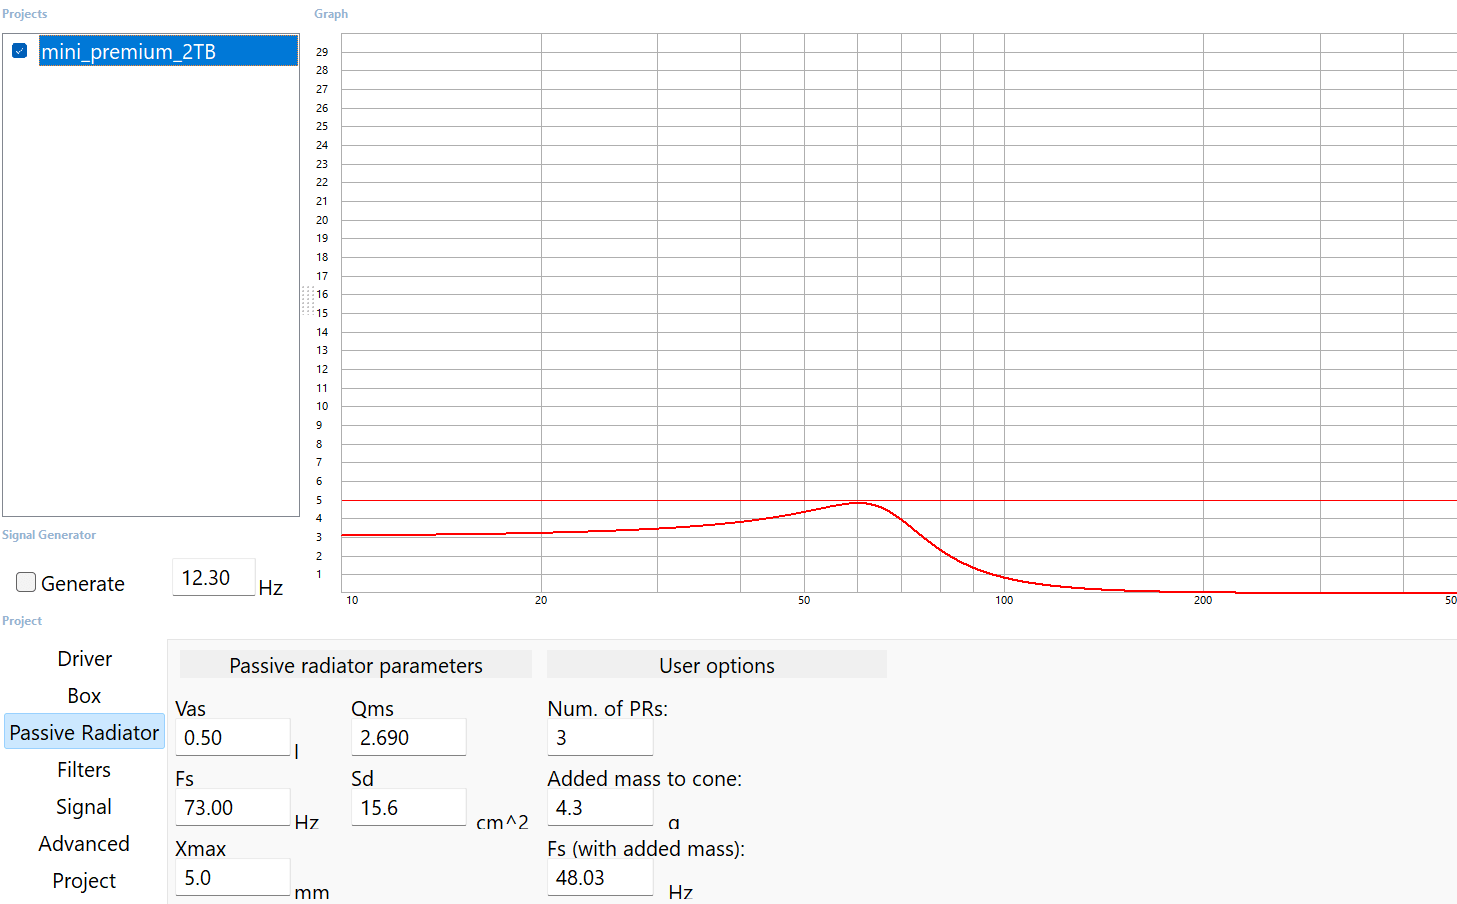
Task: Click the Projects panel label
Action: (25, 14)
